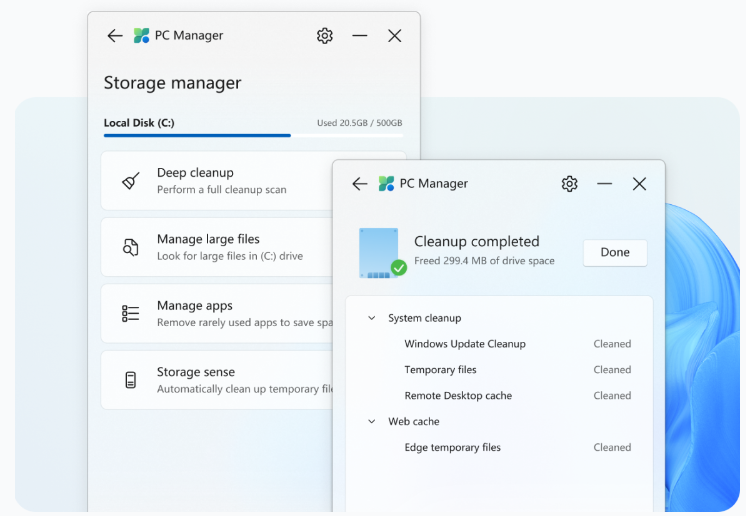The image size is (746, 516).
Task: Open settings gear in Cleanup completed window
Action: (x=569, y=184)
